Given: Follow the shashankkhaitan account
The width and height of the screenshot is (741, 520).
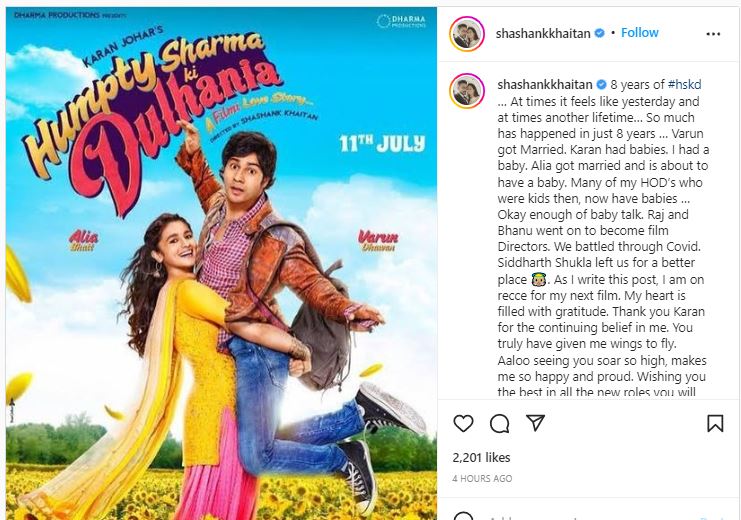Looking at the screenshot, I should click(639, 33).
